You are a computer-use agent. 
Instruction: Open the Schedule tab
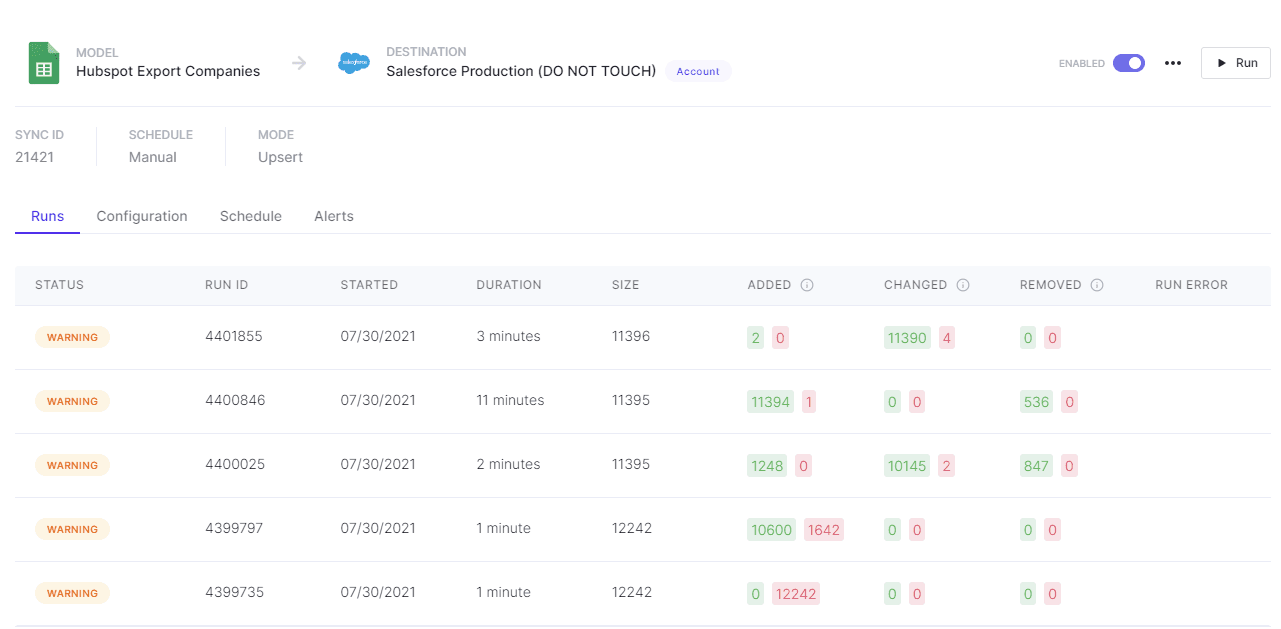pyautogui.click(x=251, y=216)
